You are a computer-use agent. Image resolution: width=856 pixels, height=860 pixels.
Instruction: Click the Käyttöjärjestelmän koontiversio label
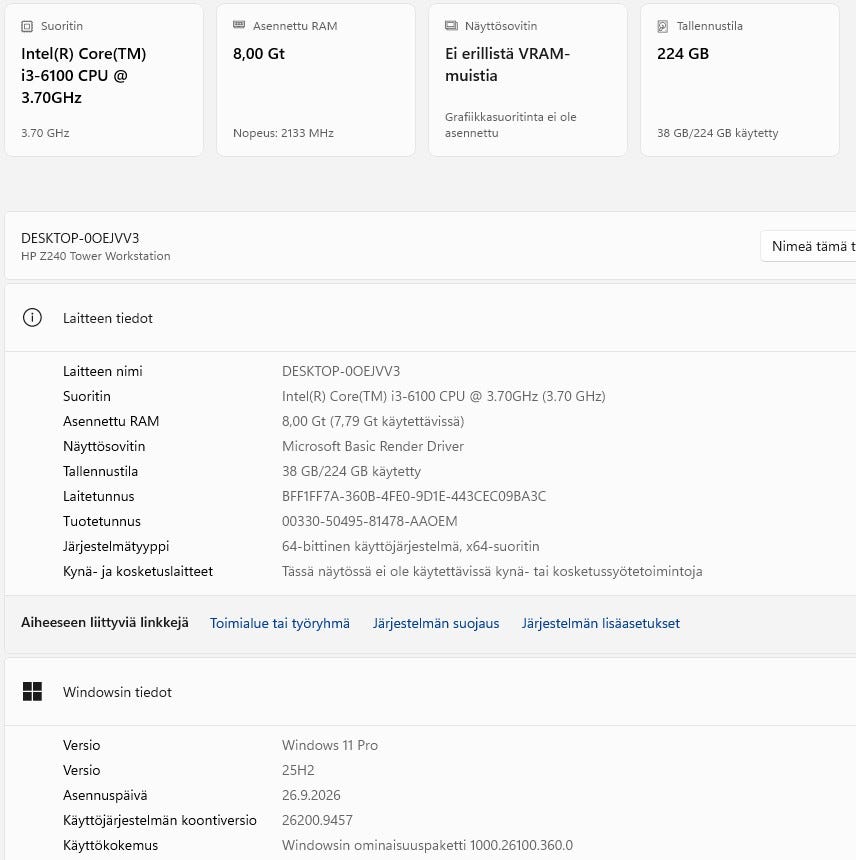pyautogui.click(x=160, y=820)
